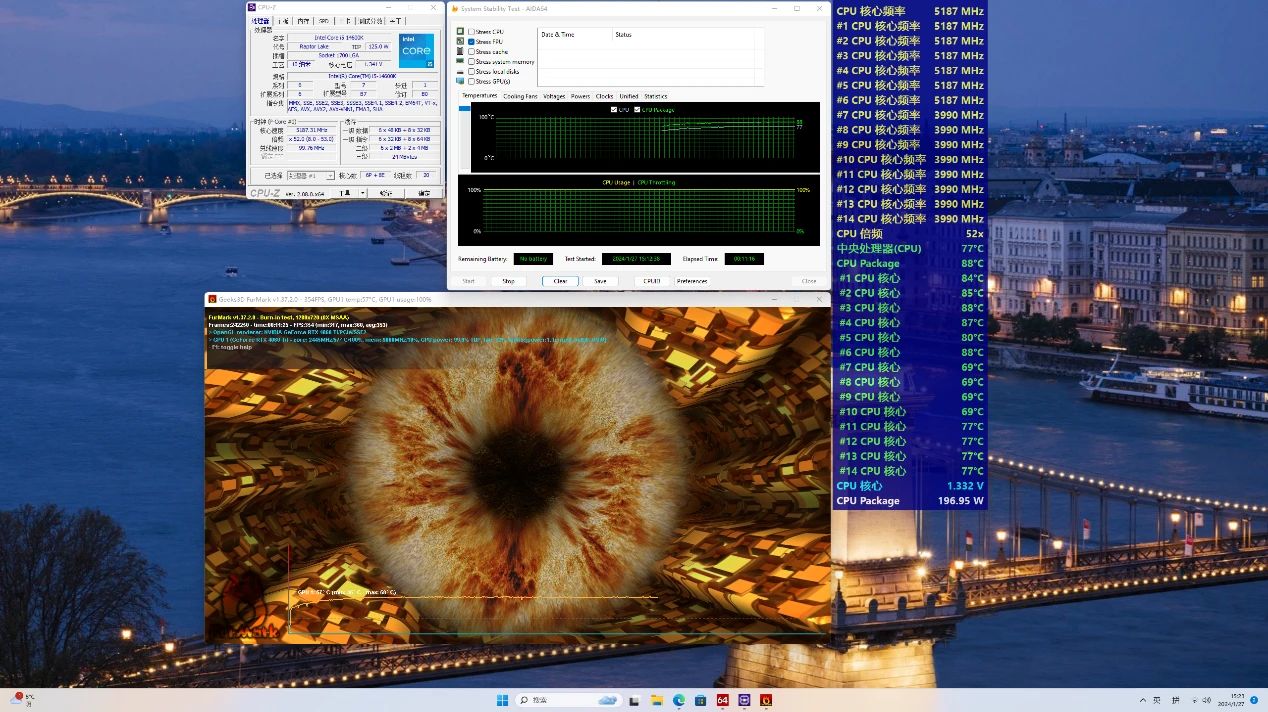This screenshot has height=712, width=1268.
Task: Open the Statistics tab in AIDA64
Action: coord(655,96)
